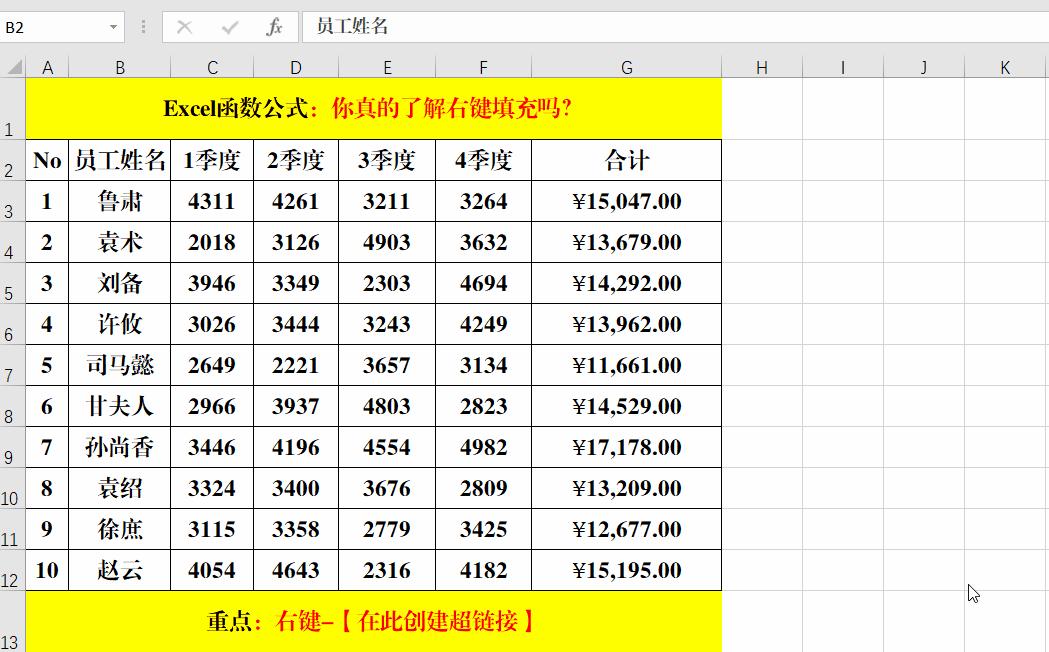Select the cell containing 司马懿

coord(120,365)
